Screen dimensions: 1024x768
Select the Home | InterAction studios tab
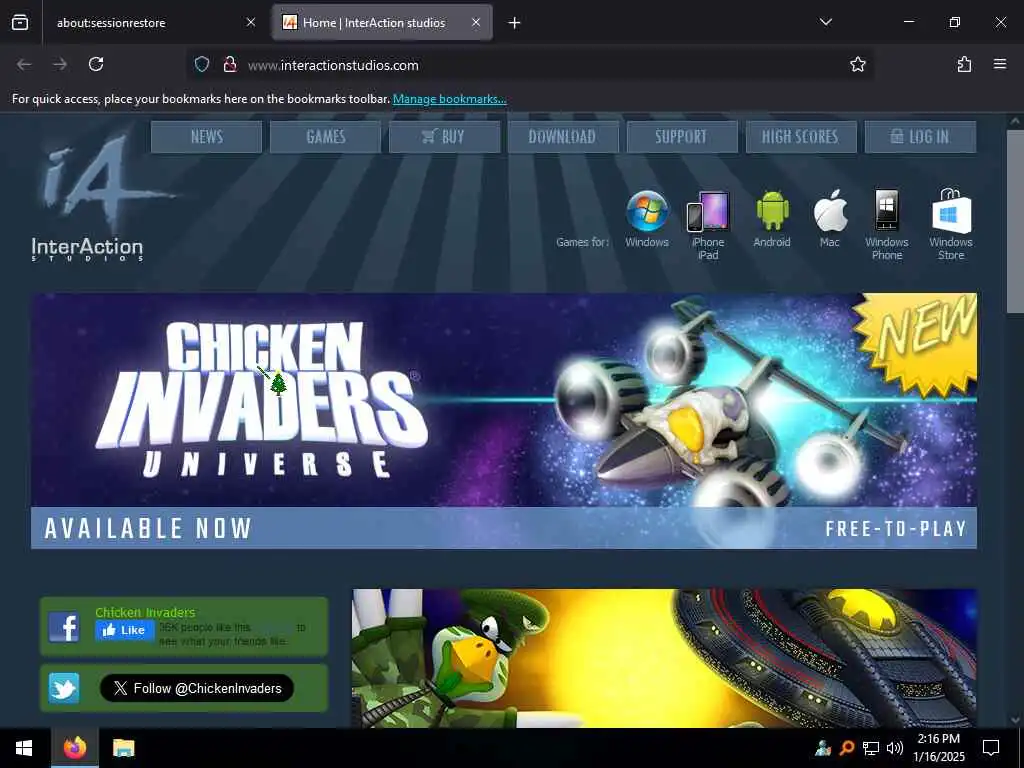pyautogui.click(x=382, y=22)
